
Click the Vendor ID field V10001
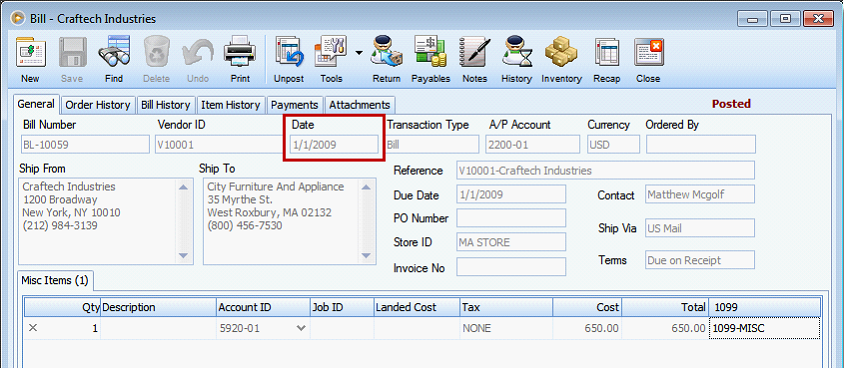pyautogui.click(x=219, y=144)
